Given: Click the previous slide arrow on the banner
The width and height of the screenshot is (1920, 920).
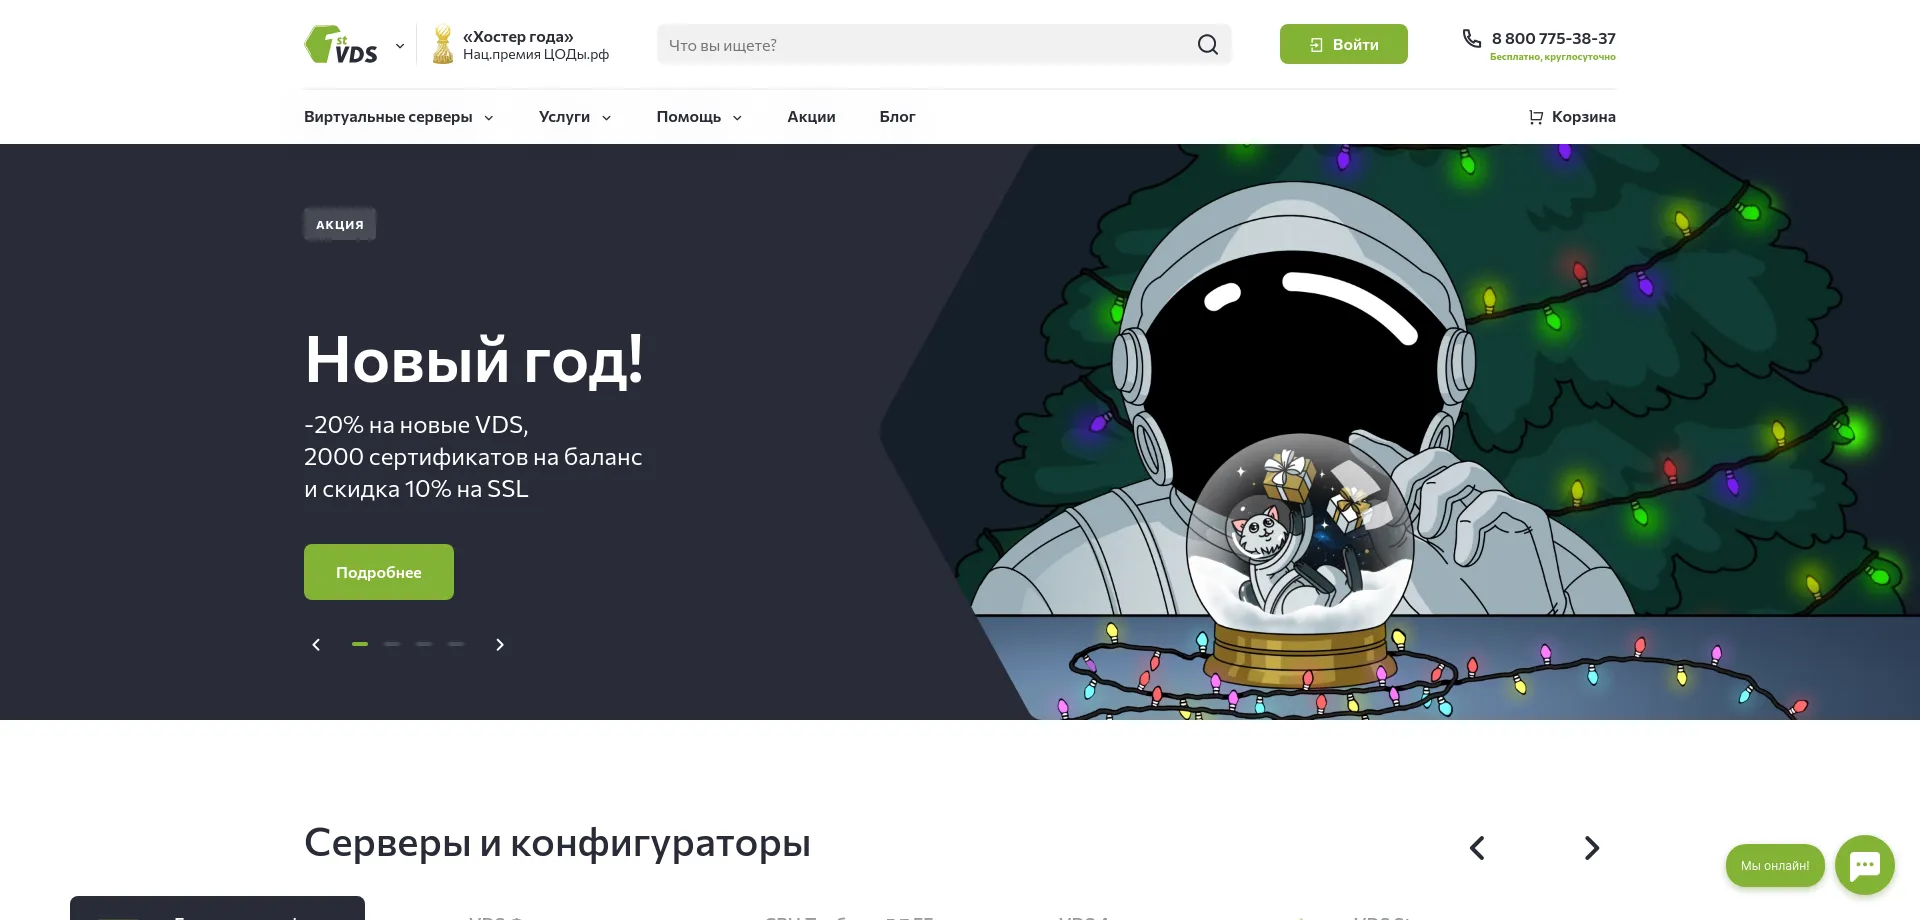Looking at the screenshot, I should pos(316,645).
